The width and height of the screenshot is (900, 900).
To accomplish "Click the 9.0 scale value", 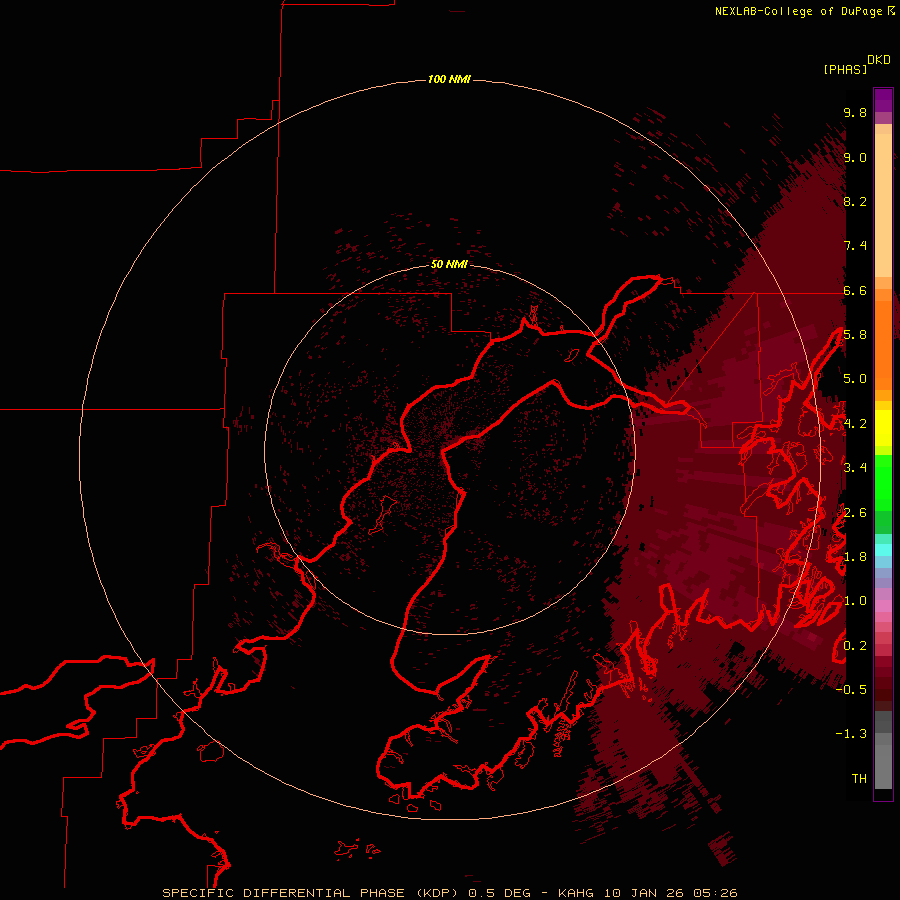I will pyautogui.click(x=855, y=157).
